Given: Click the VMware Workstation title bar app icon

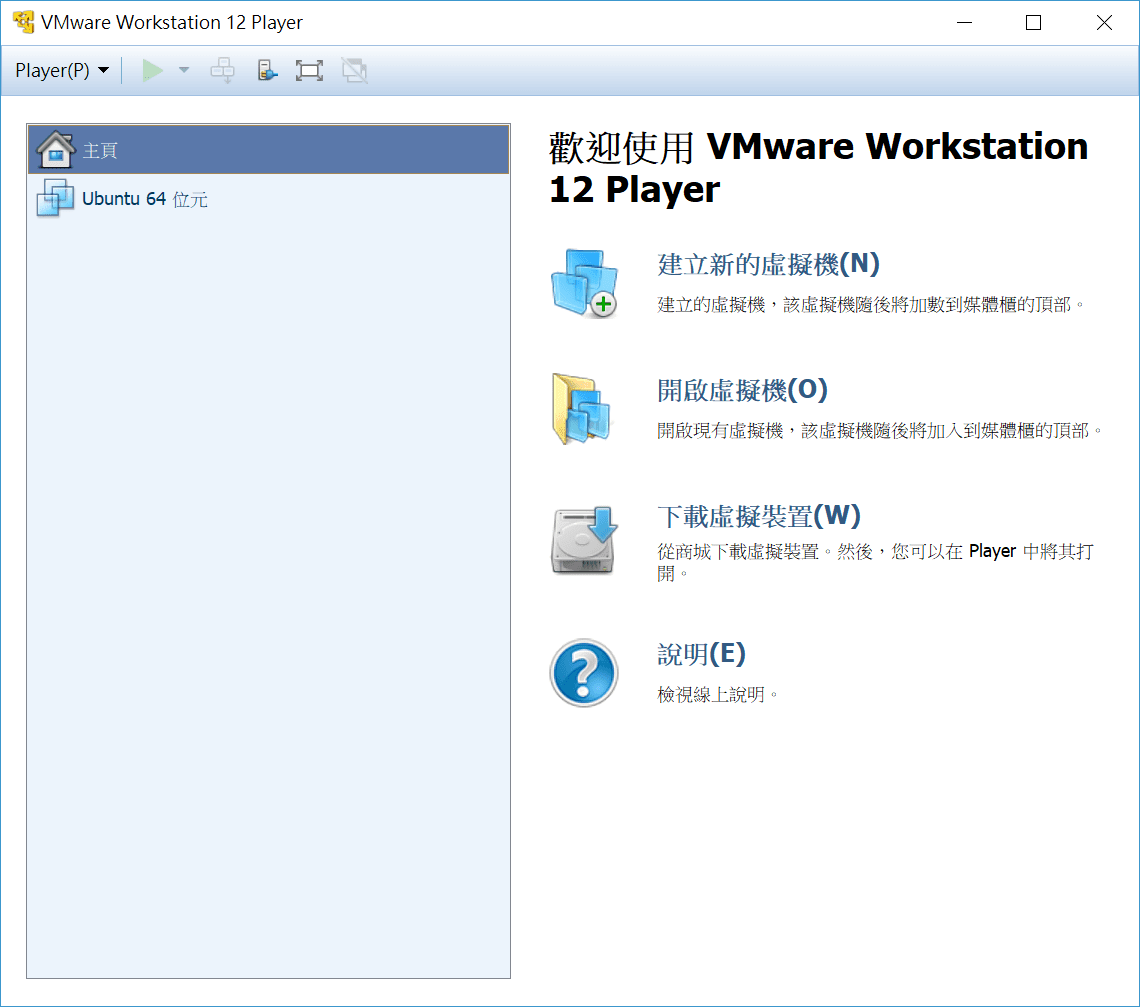Looking at the screenshot, I should (23, 22).
